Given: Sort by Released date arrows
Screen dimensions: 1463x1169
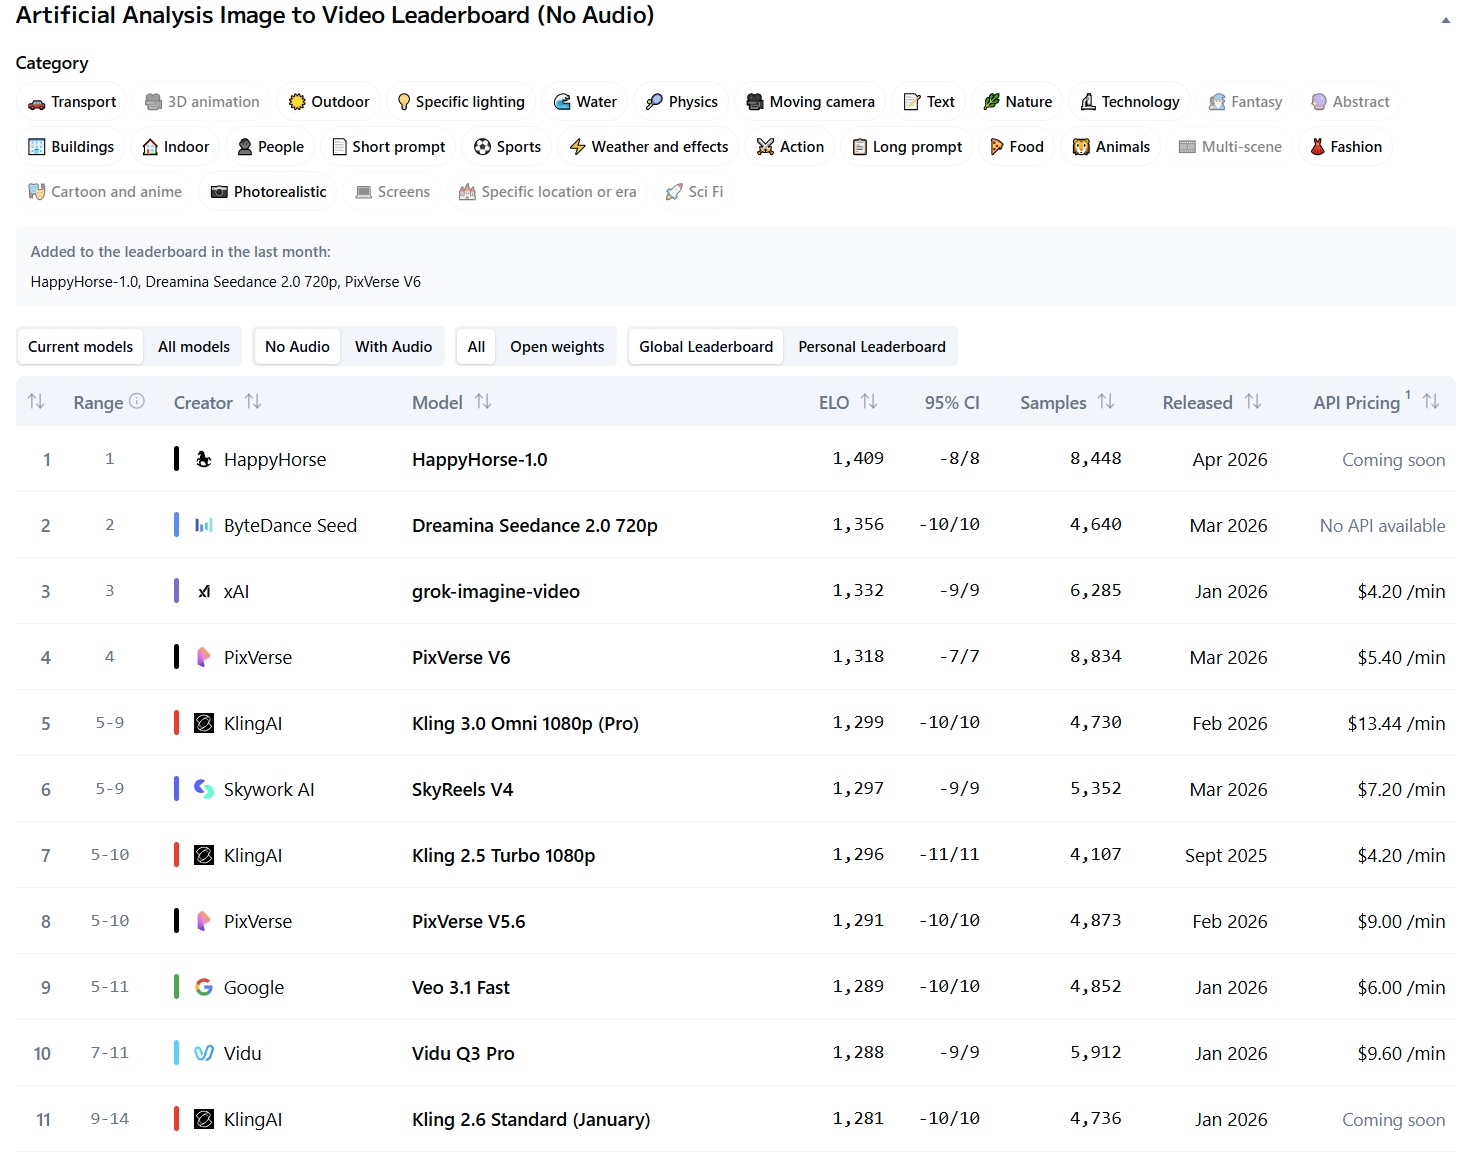Looking at the screenshot, I should click(x=1253, y=402).
